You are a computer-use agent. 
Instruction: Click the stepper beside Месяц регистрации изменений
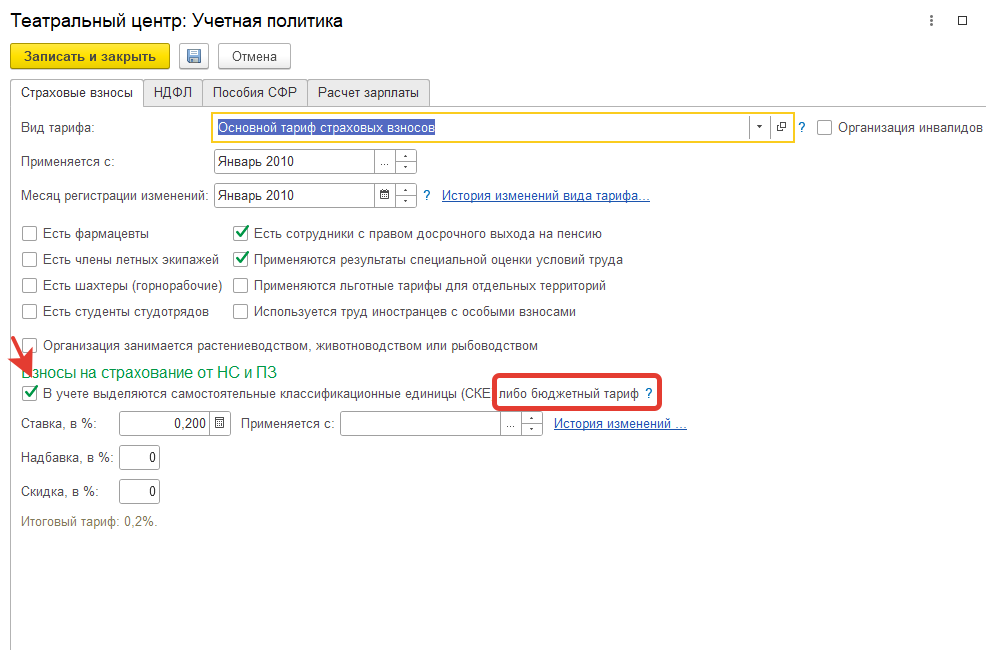406,195
